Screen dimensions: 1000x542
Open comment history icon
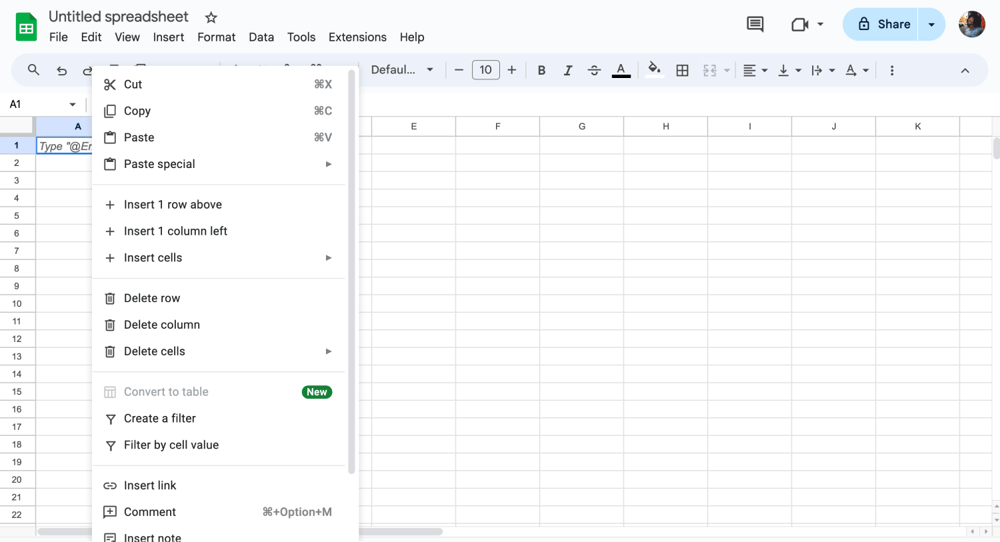[755, 24]
